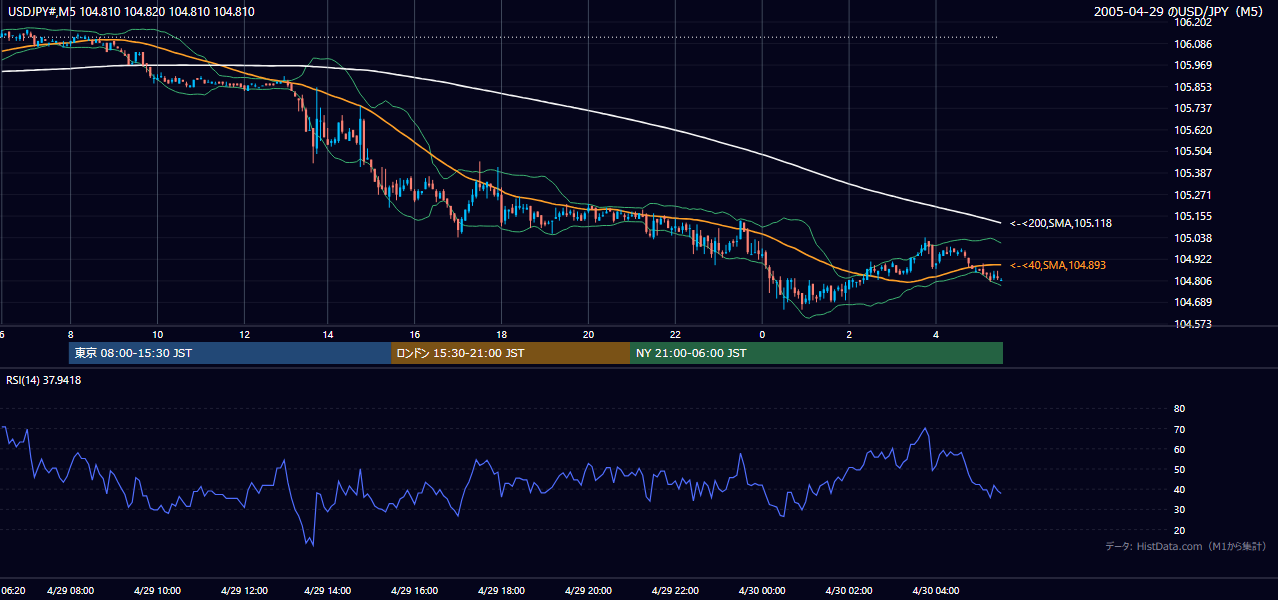Screen dimensions: 1278x600
Task: Click RSI scale value 50
Action: coord(1179,470)
